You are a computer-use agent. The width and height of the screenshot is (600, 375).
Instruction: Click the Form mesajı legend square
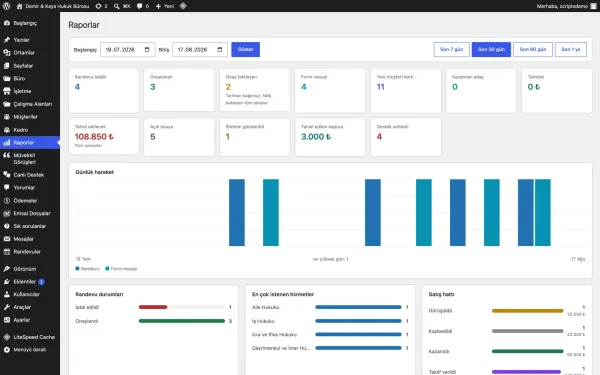tap(107, 269)
